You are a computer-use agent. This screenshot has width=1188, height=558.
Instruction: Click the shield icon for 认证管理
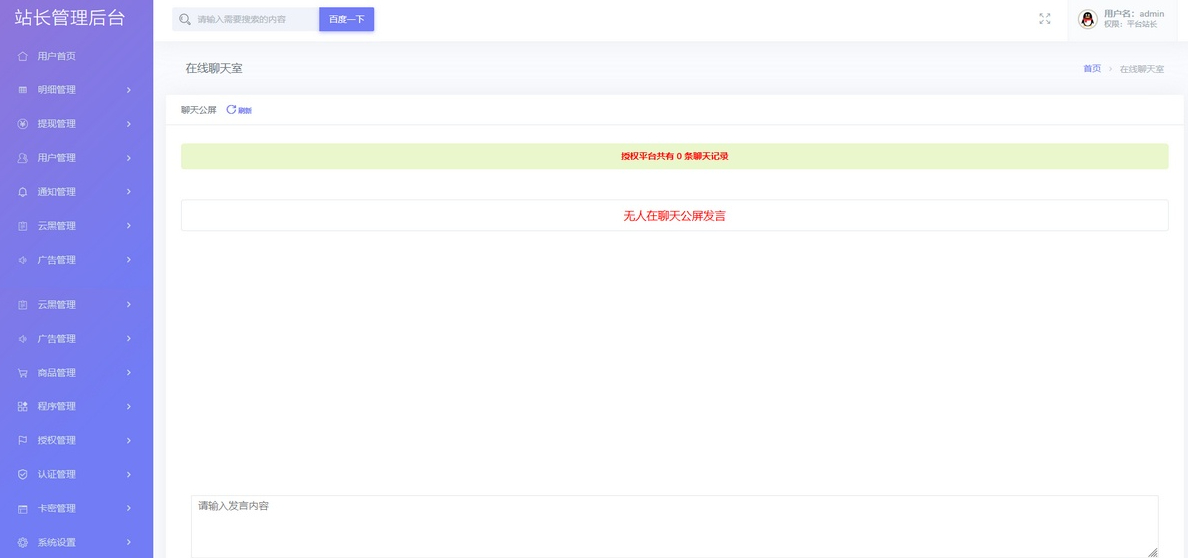click(x=22, y=474)
